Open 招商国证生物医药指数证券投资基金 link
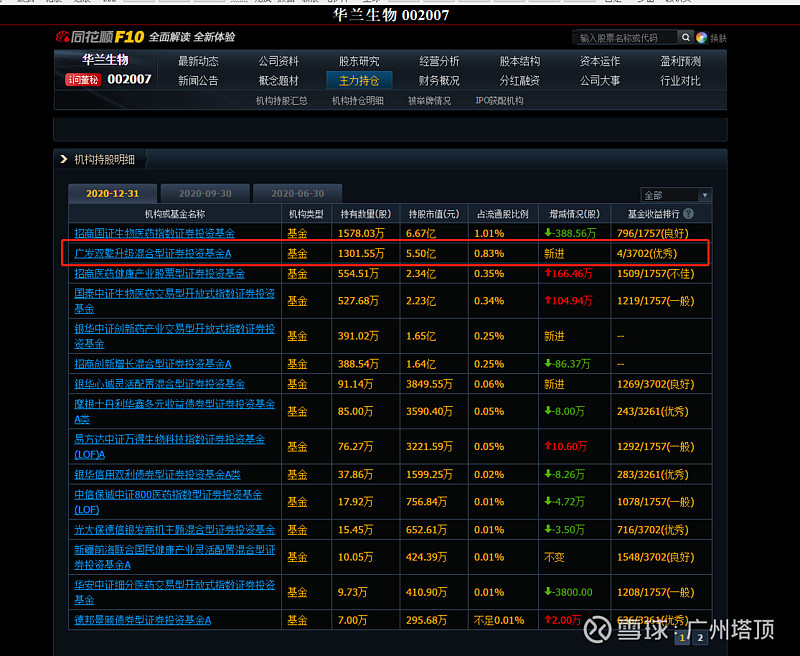The width and height of the screenshot is (800, 656). tap(155, 233)
